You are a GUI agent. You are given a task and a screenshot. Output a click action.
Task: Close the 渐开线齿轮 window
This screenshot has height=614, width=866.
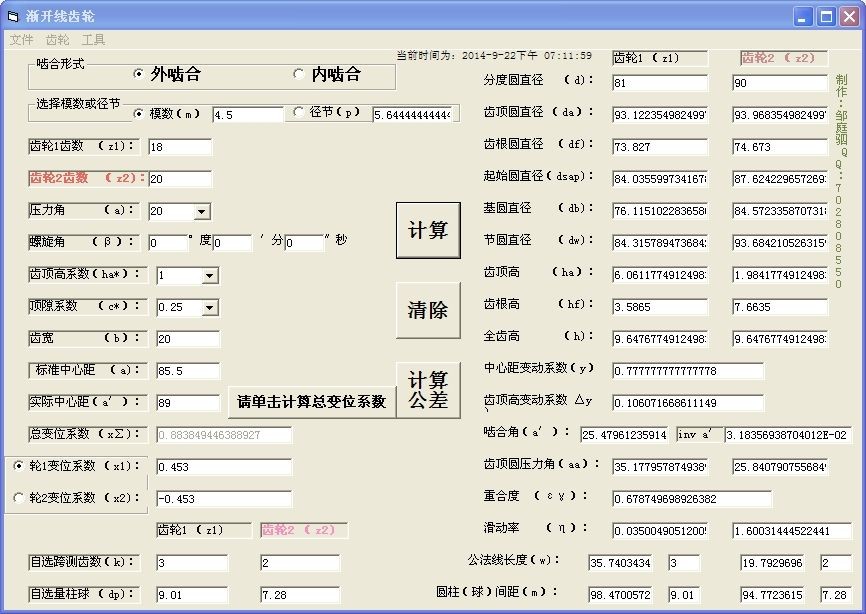point(849,17)
